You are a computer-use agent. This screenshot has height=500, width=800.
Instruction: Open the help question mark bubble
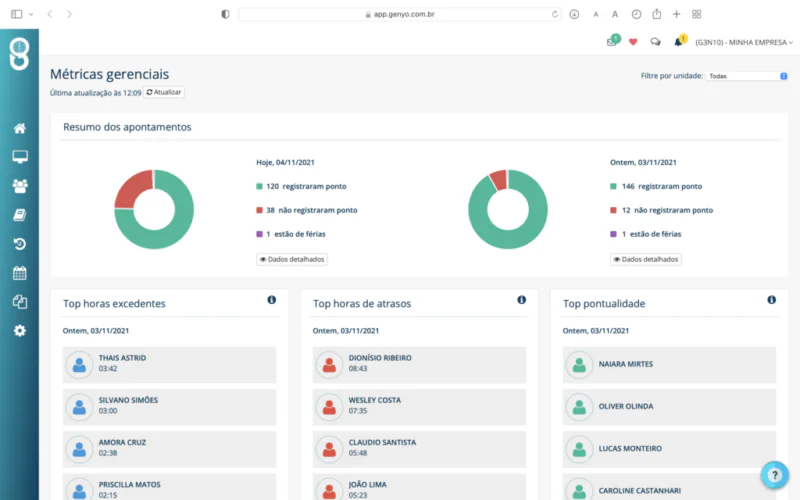[774, 475]
